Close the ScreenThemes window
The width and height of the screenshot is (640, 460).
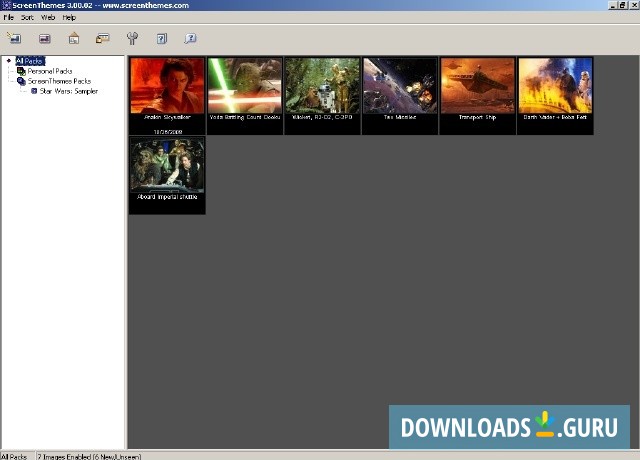(x=634, y=5)
